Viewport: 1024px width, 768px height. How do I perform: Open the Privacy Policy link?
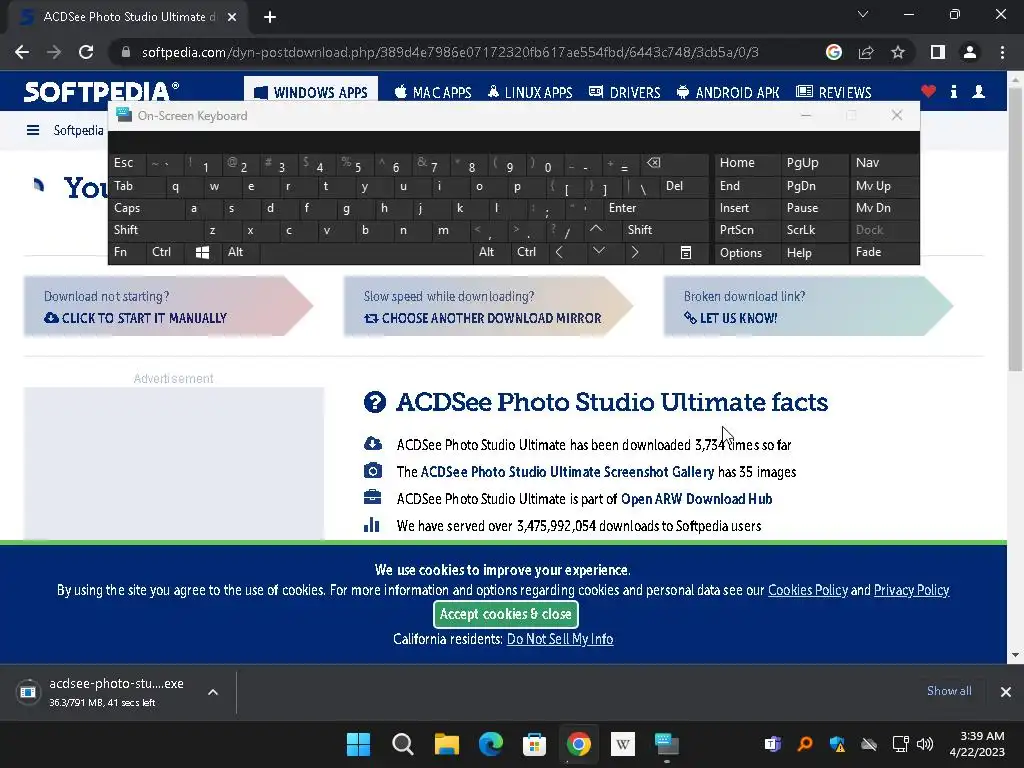(911, 590)
